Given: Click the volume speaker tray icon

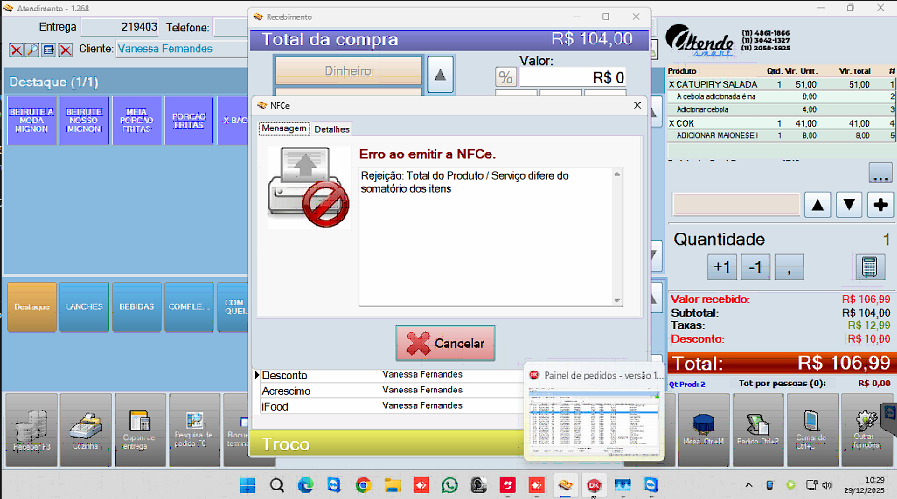Looking at the screenshot, I should tap(827, 485).
